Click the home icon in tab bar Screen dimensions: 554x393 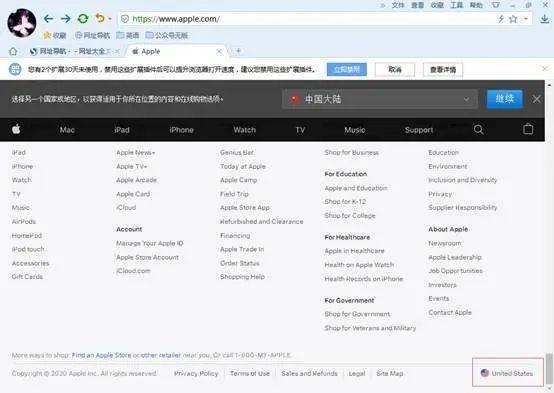13,52
